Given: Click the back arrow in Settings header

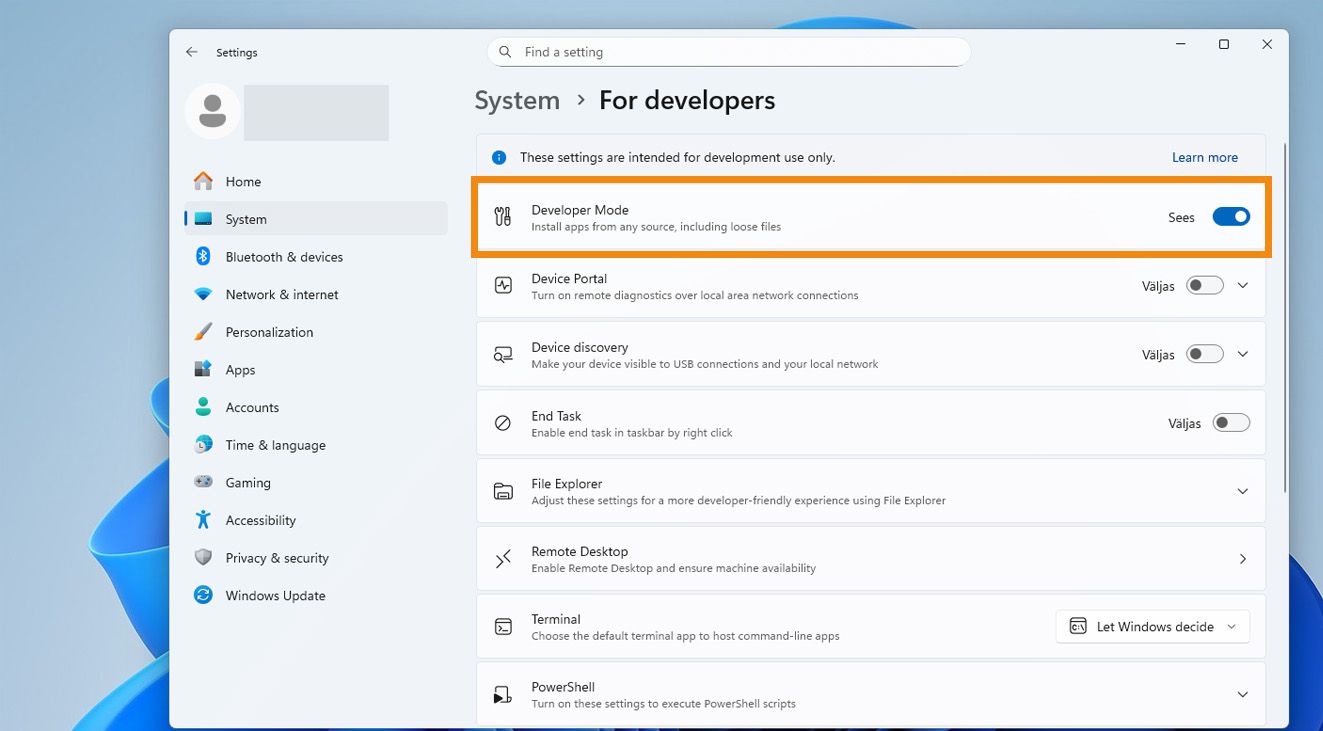Looking at the screenshot, I should pos(192,52).
